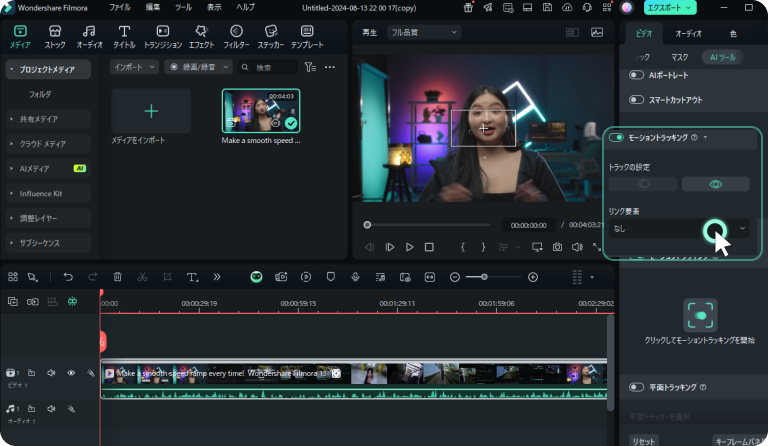The image size is (768, 446).
Task: Open the タイトル (Titles) tool
Action: [124, 37]
